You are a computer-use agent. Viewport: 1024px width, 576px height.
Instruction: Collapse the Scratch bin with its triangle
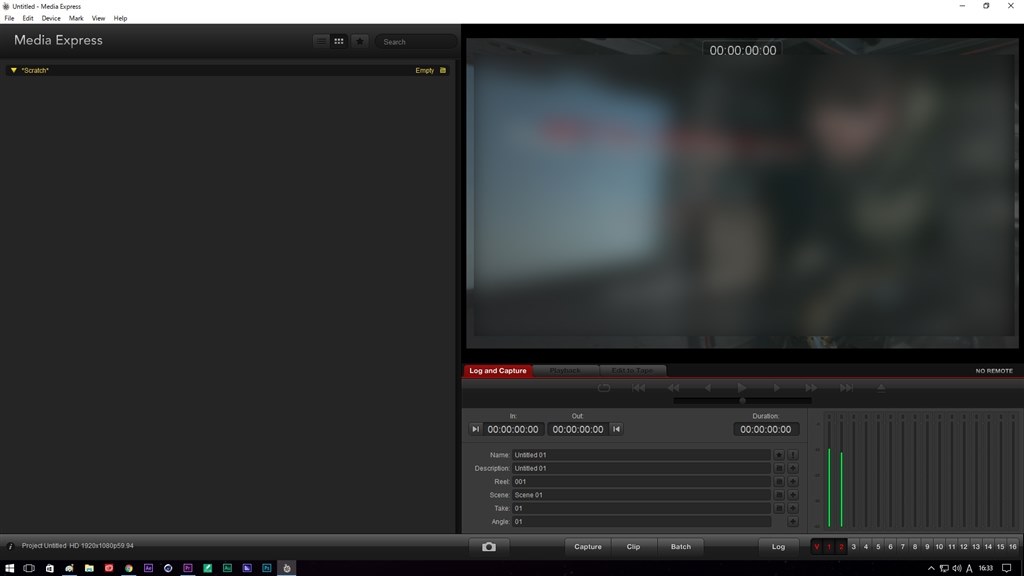(13, 71)
